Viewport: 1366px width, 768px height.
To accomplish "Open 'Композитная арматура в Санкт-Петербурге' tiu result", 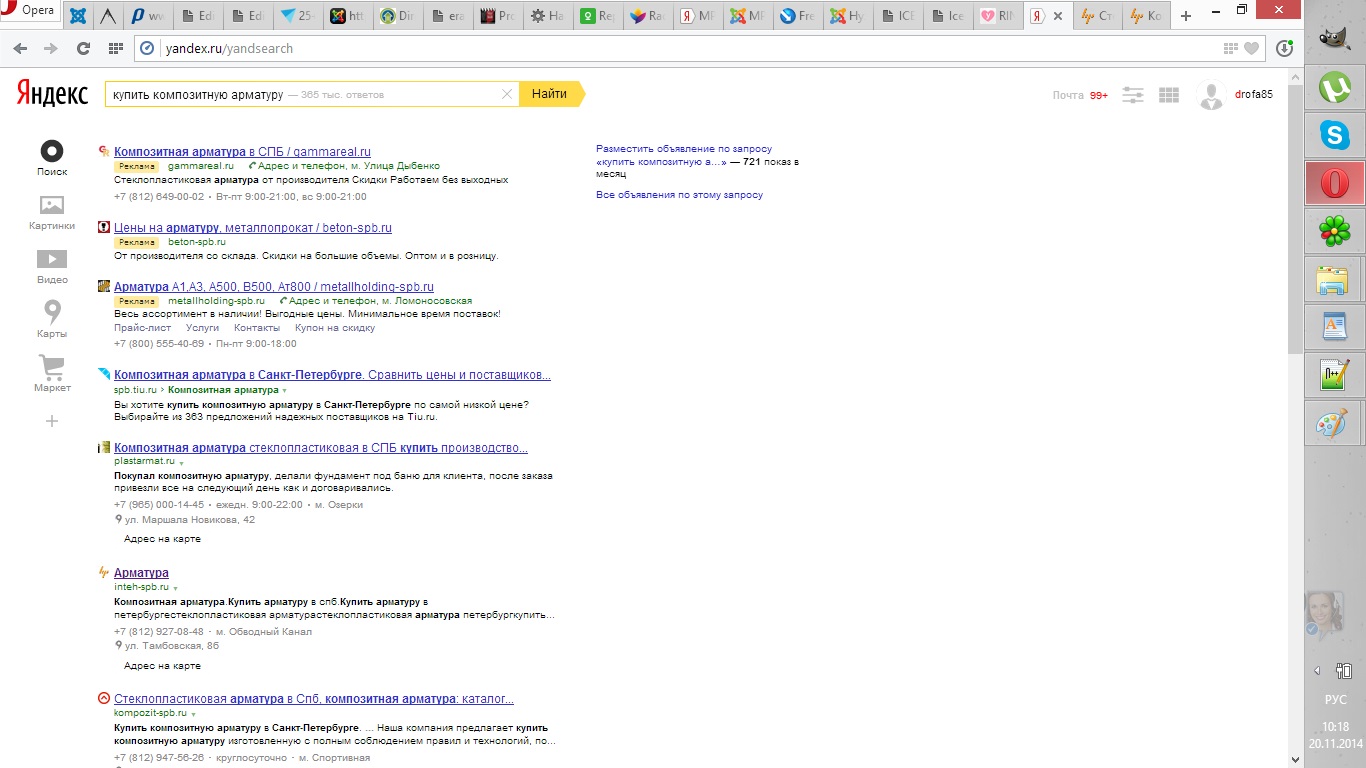I will pyautogui.click(x=332, y=375).
